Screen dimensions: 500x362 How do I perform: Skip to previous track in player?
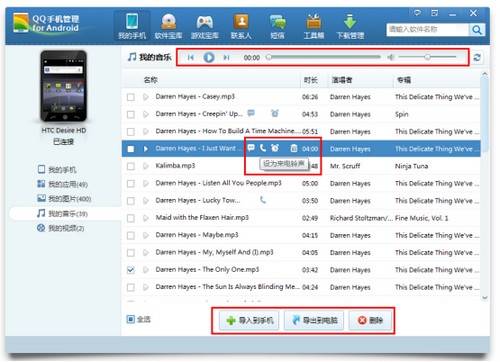(x=191, y=57)
